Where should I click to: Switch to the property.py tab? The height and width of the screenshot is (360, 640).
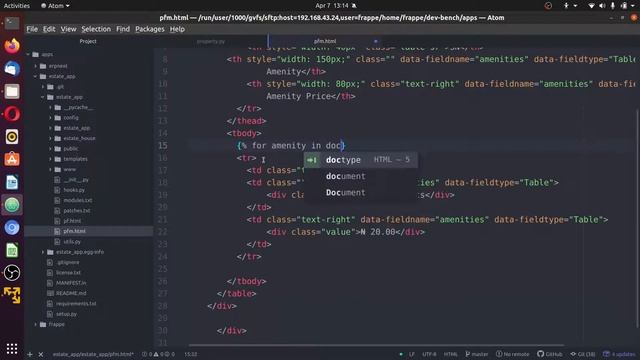211,41
